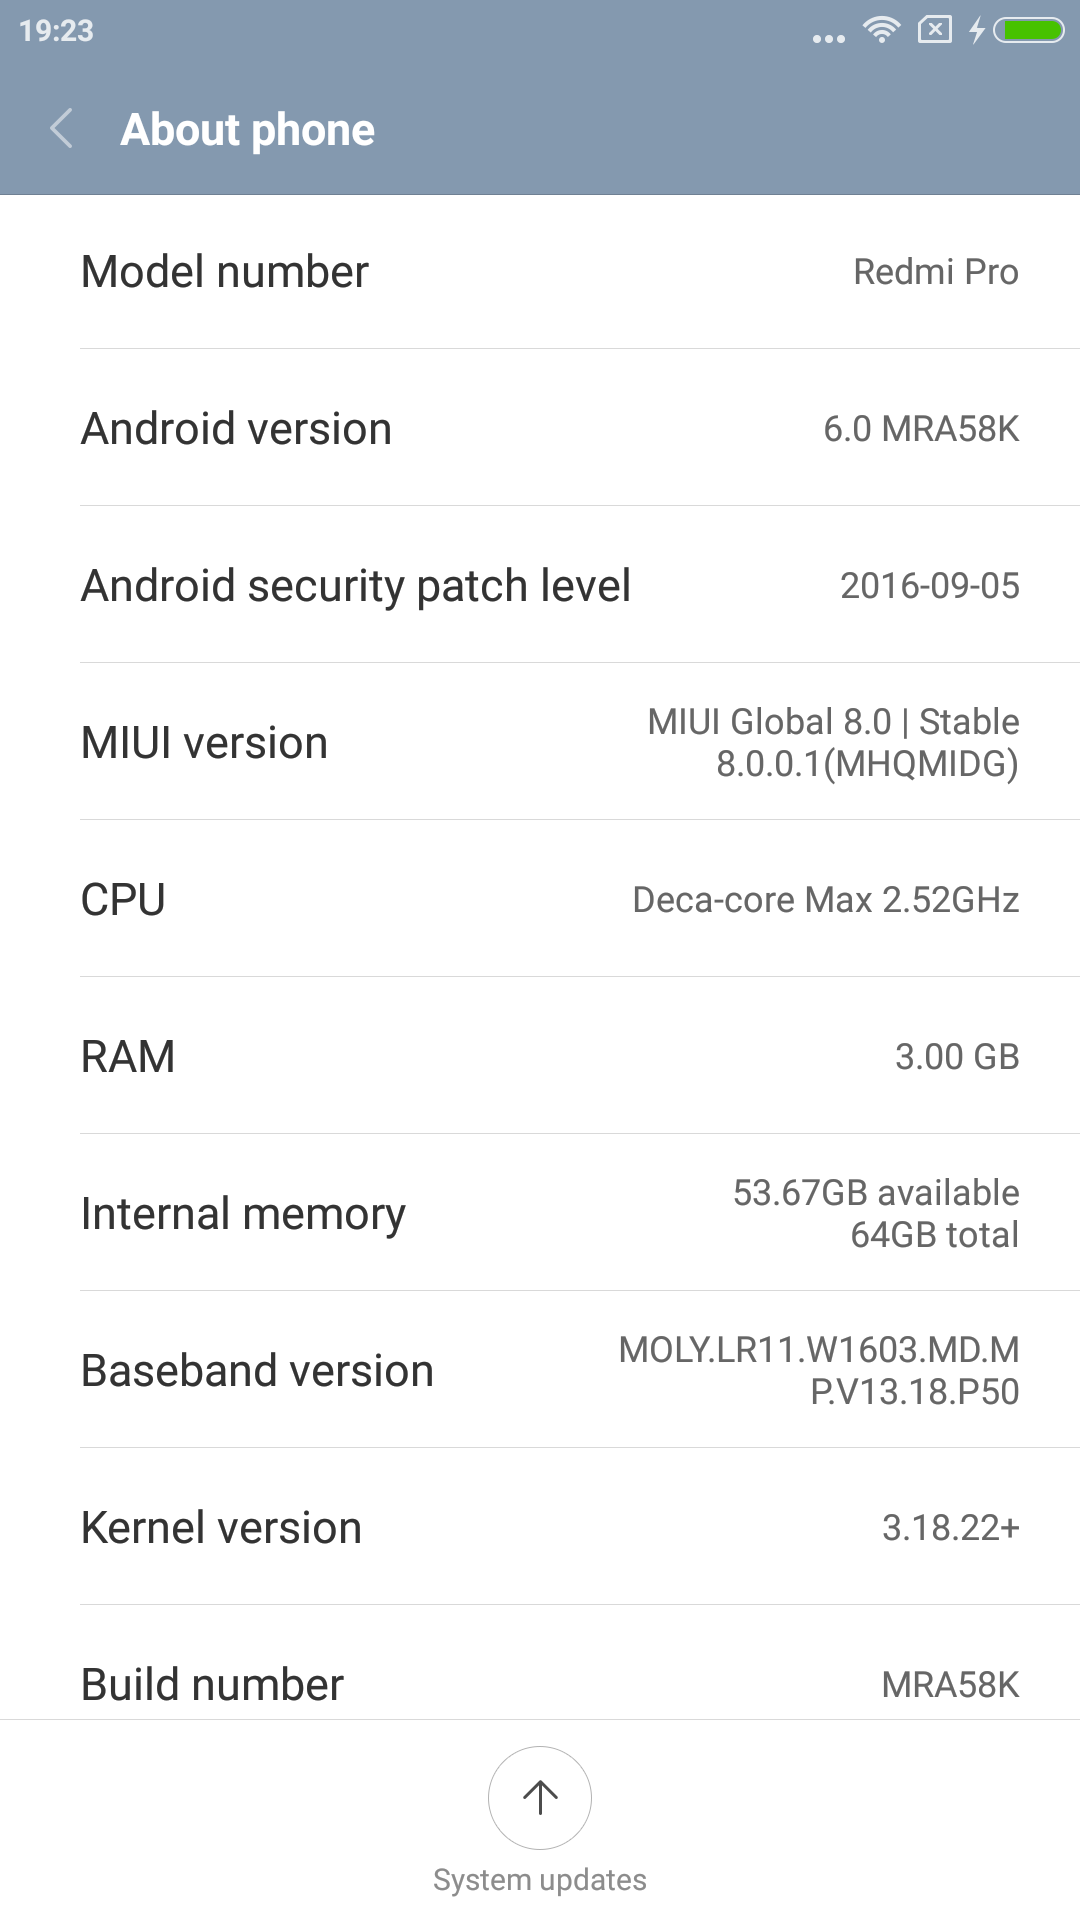Image resolution: width=1080 pixels, height=1920 pixels.
Task: Tap the charging bolt icon
Action: (x=977, y=30)
